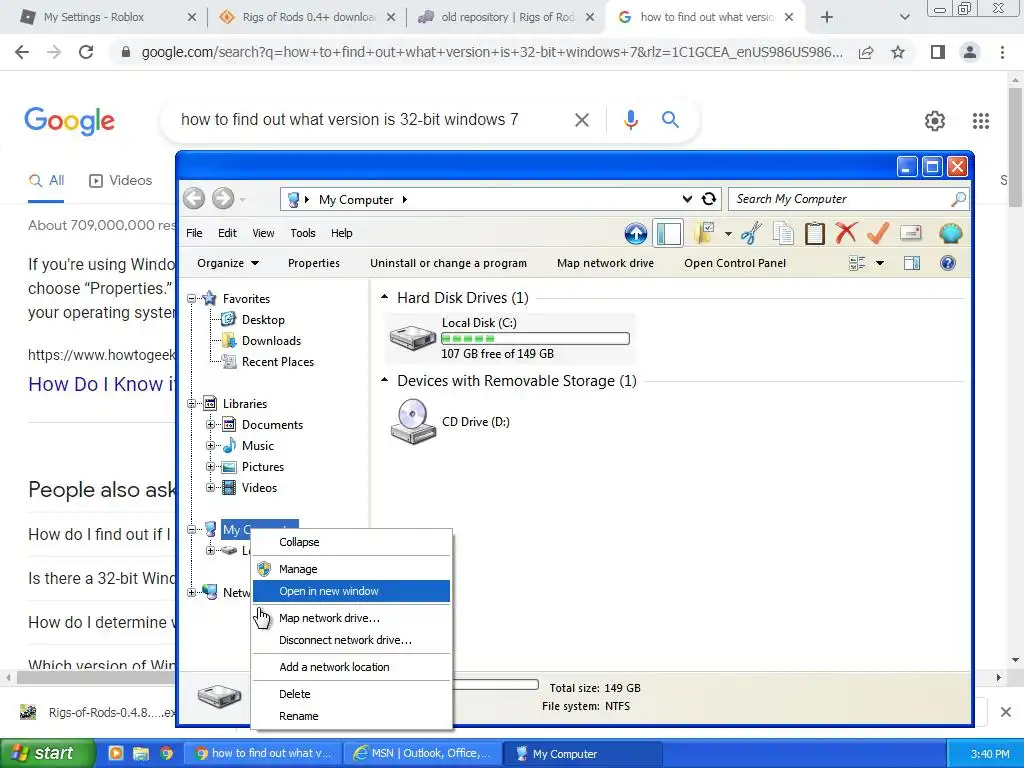This screenshot has height=768, width=1024.
Task: Open the address bar history dropdown
Action: [687, 199]
